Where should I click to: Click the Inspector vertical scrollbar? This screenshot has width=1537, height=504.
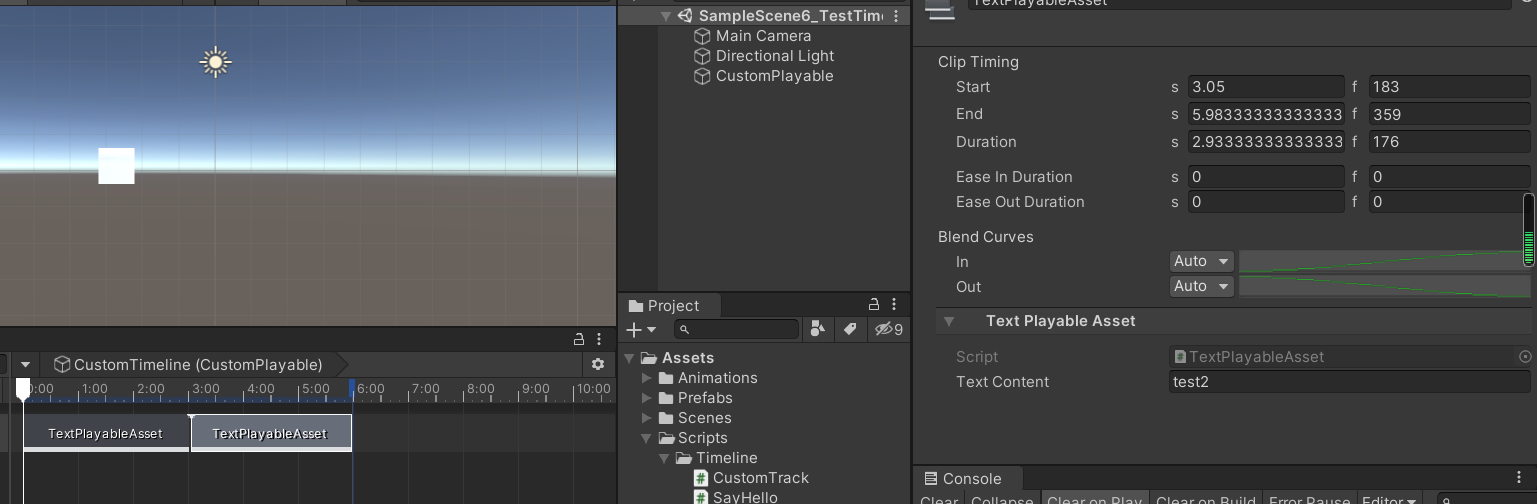click(x=1528, y=230)
